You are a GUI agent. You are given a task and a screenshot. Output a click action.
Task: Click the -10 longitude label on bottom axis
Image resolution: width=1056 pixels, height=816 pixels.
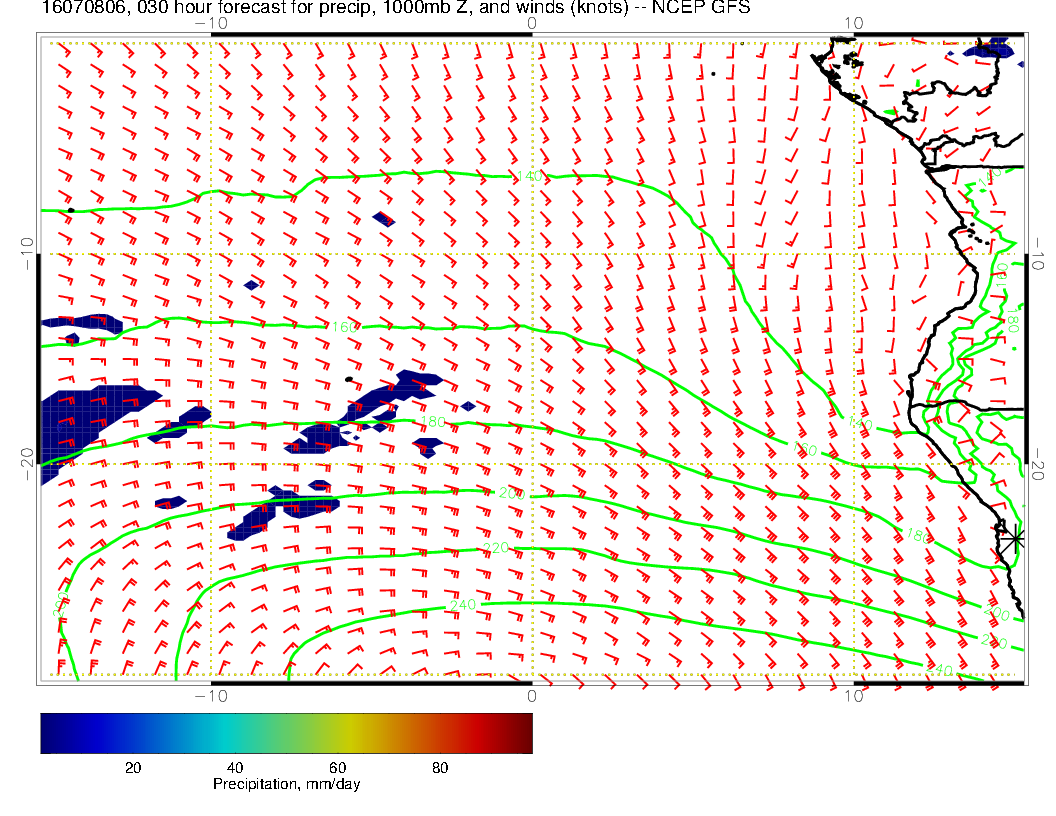coord(210,696)
